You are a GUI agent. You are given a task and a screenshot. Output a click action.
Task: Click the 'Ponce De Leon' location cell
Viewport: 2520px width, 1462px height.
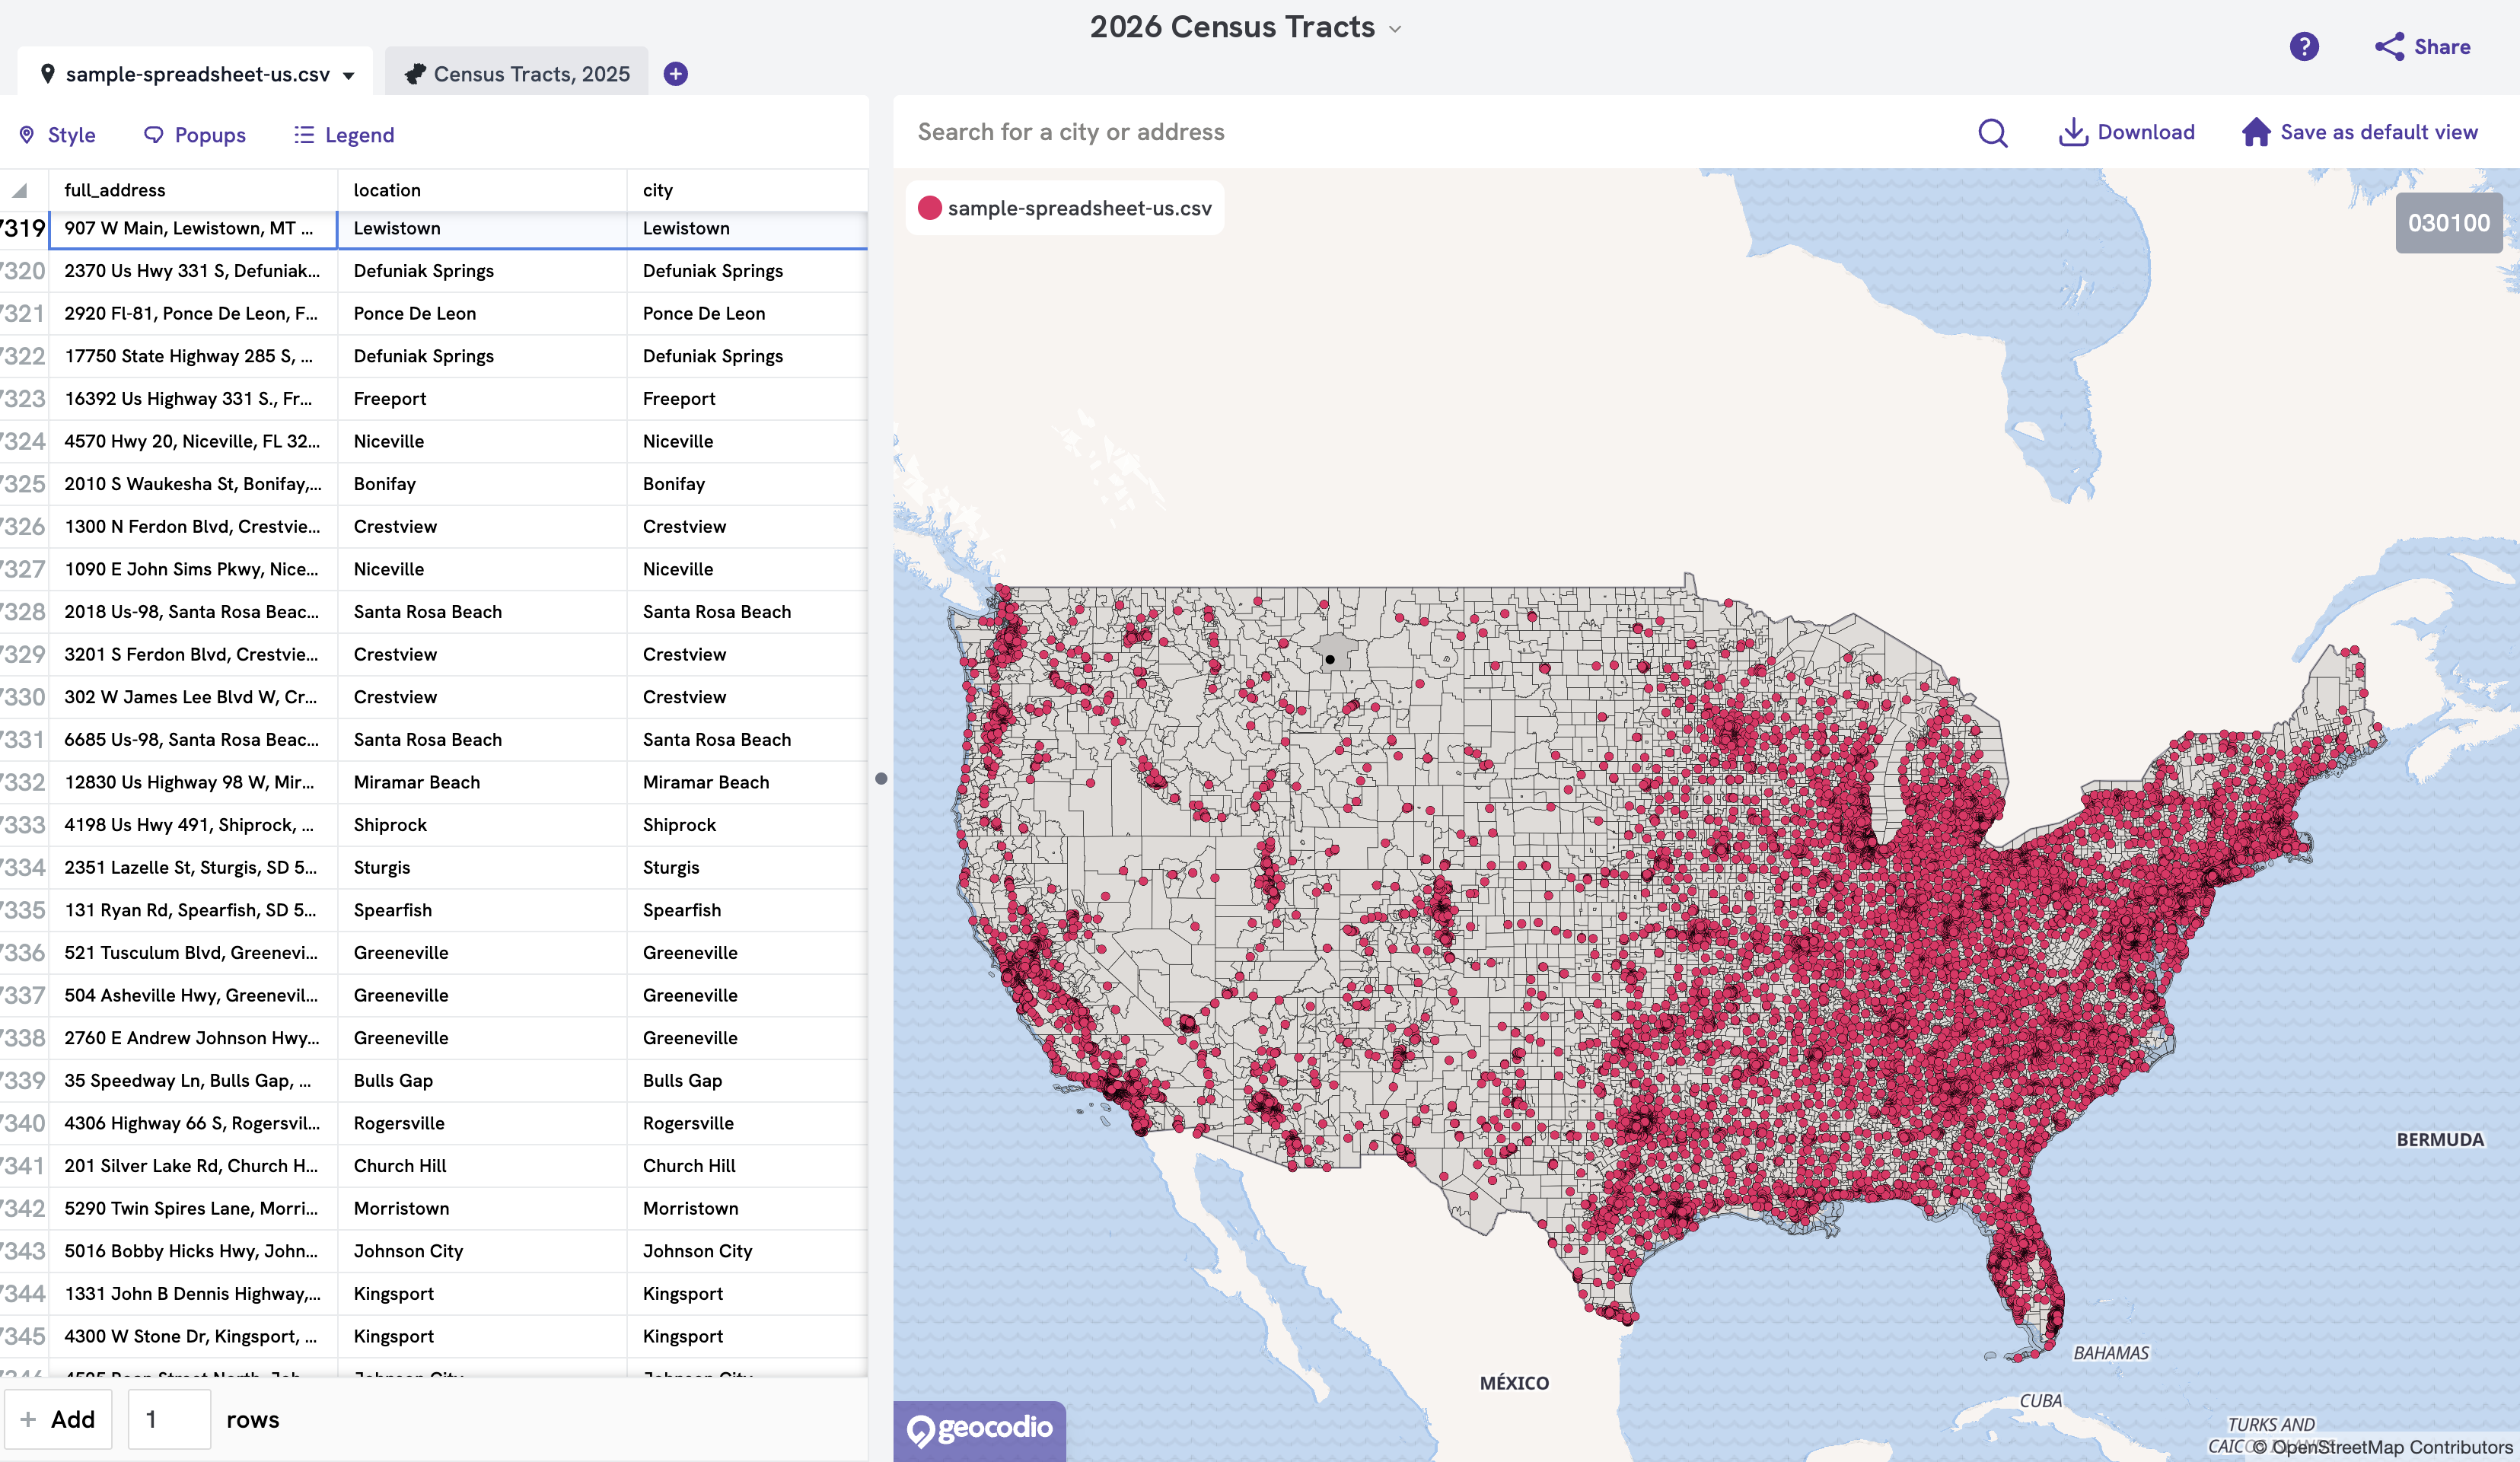[483, 313]
